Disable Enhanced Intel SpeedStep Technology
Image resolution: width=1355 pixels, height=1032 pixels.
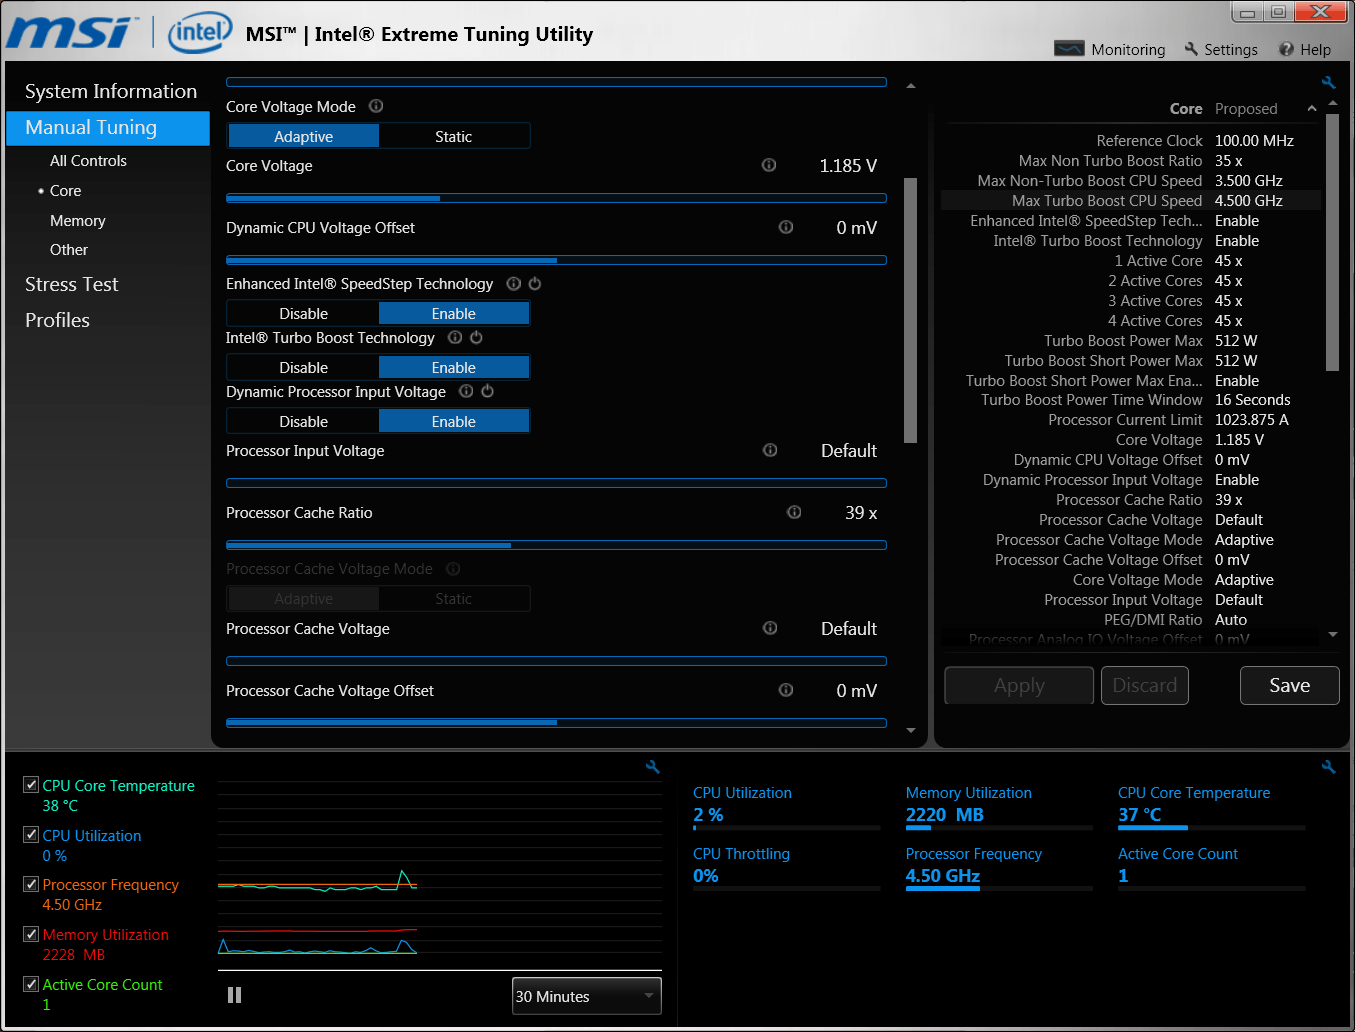pos(304,313)
